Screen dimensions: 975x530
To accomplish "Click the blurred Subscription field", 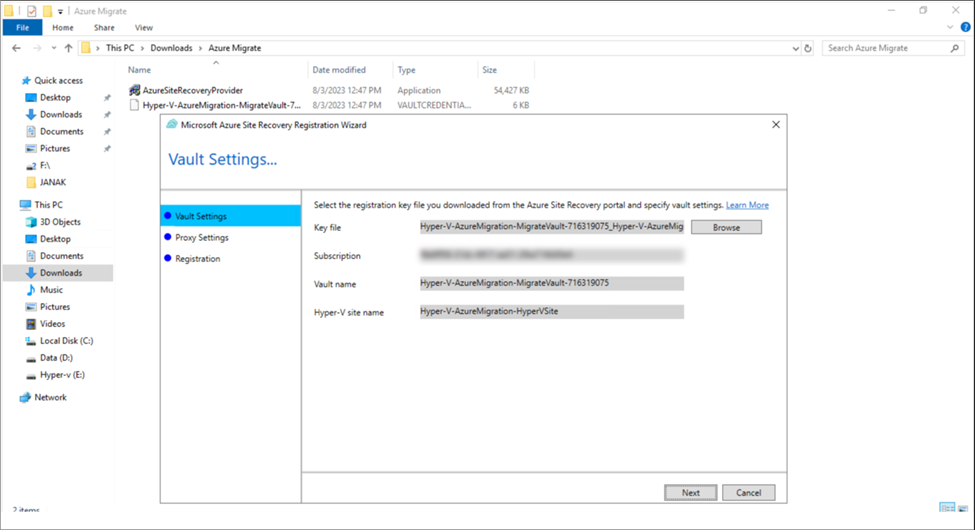I will pos(552,255).
